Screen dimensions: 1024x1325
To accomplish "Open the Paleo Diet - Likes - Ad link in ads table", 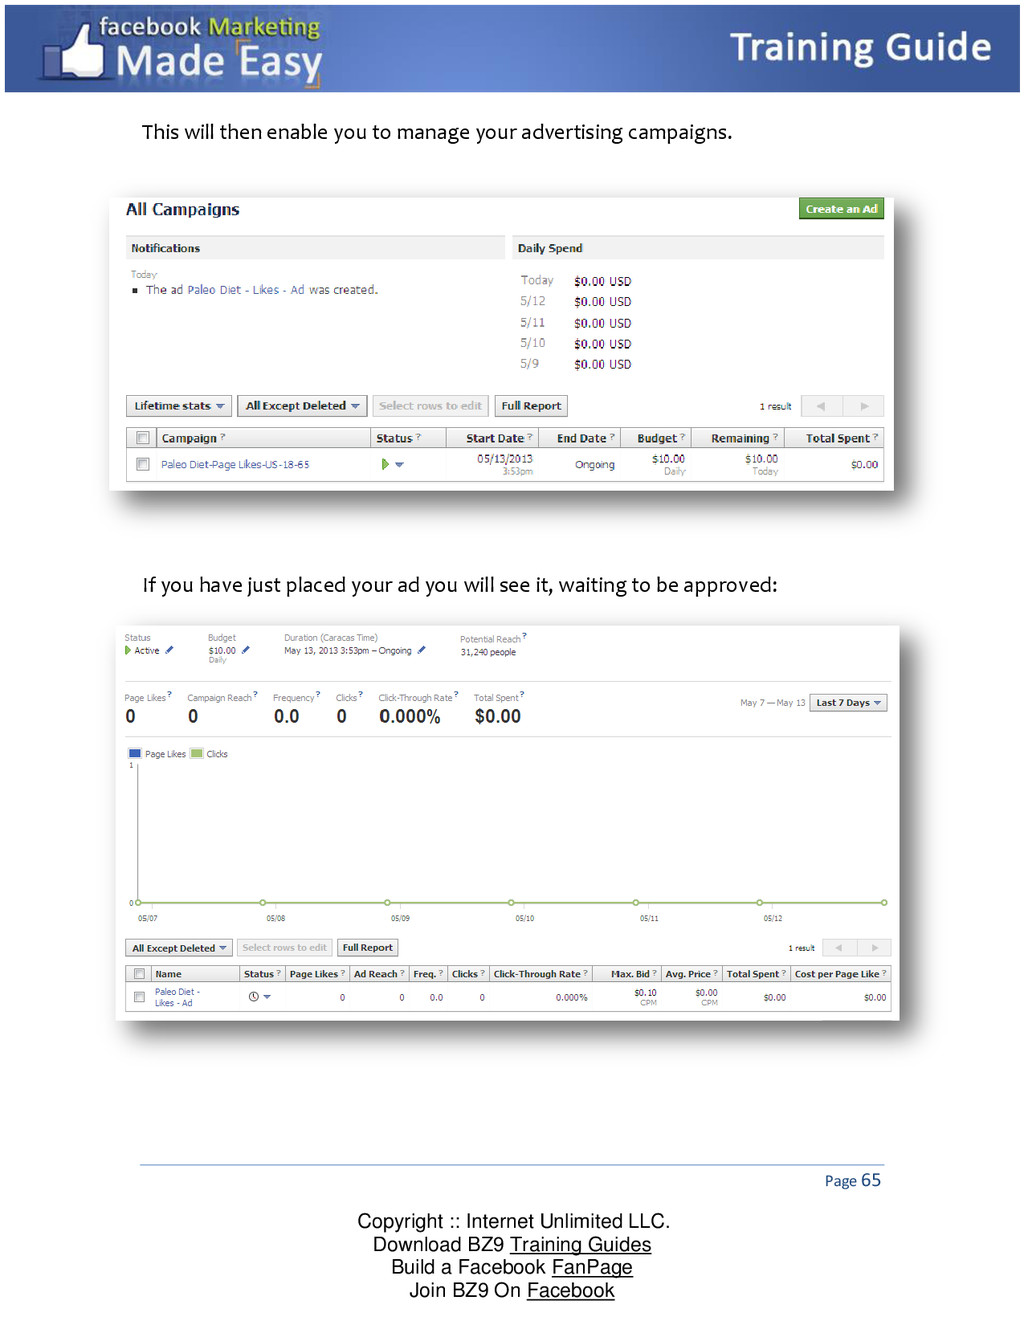I will pyautogui.click(x=176, y=997).
